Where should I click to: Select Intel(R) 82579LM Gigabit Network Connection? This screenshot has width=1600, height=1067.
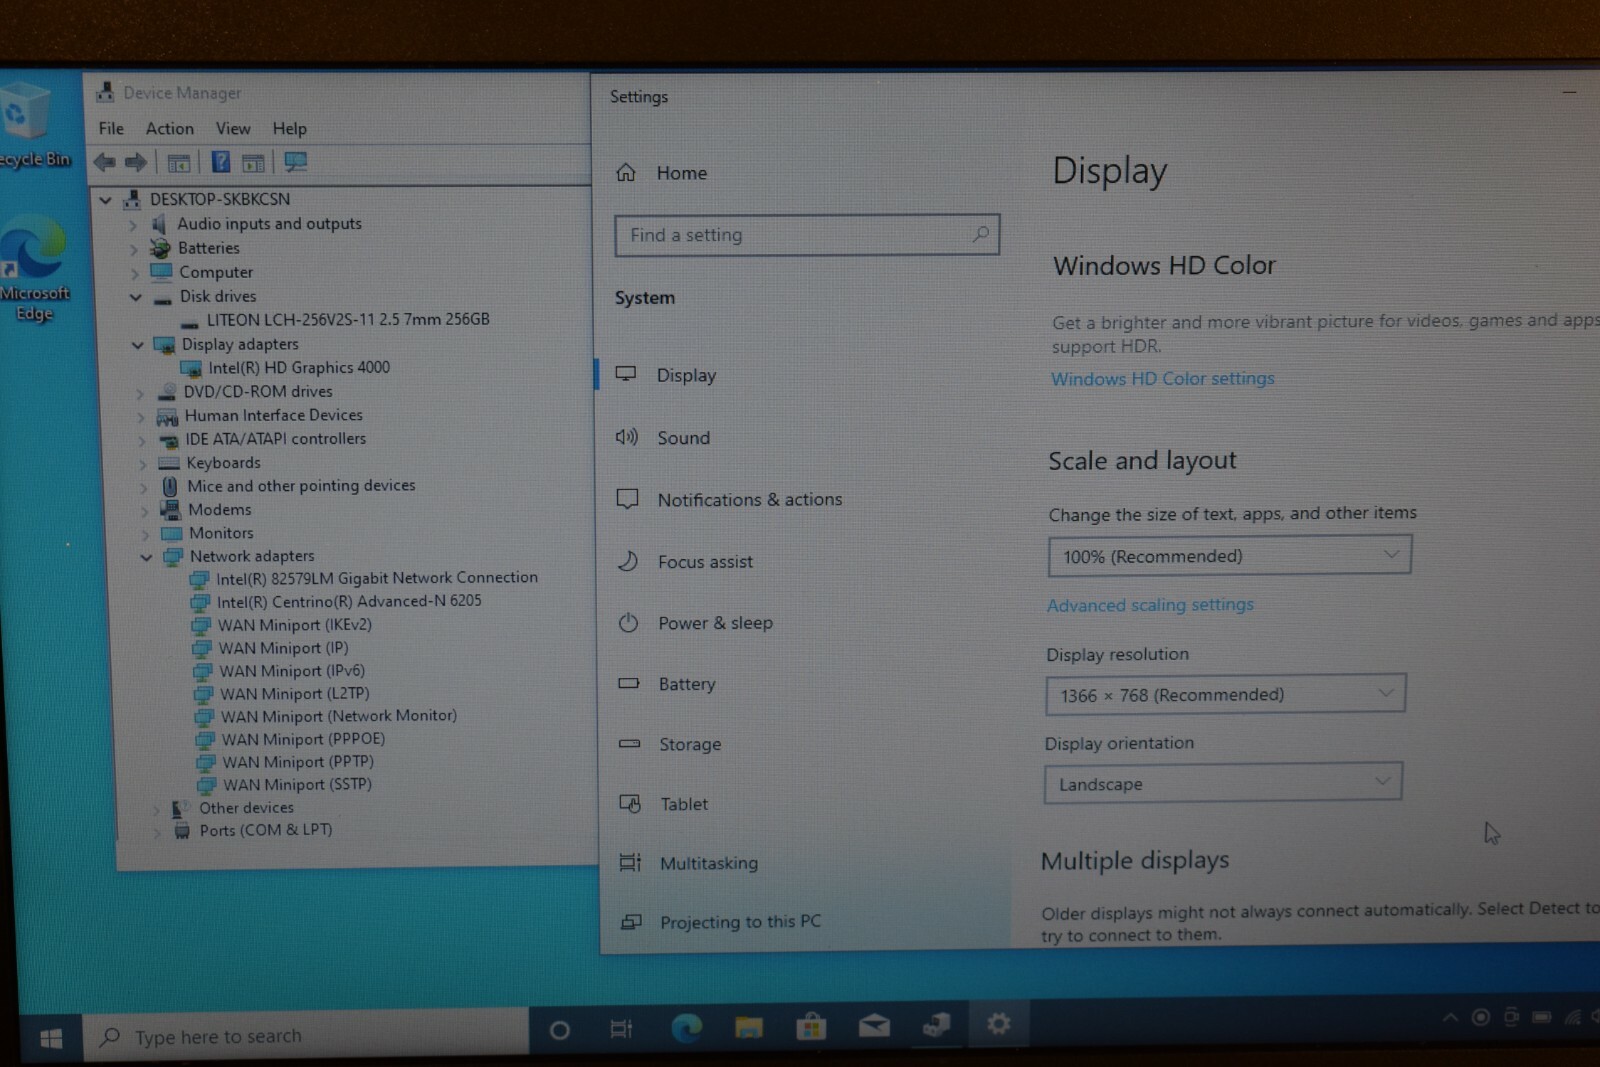pos(376,578)
